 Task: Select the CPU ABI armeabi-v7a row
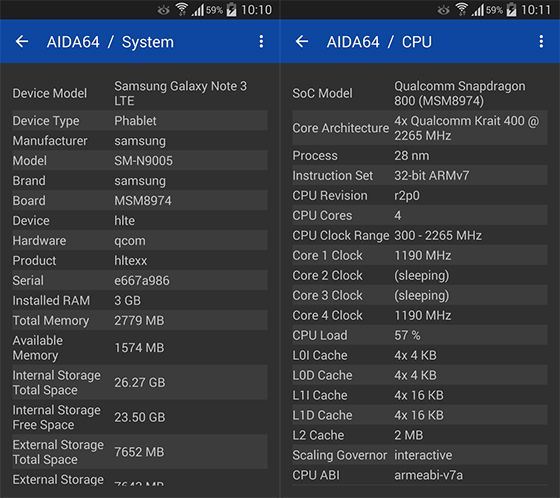[419, 476]
